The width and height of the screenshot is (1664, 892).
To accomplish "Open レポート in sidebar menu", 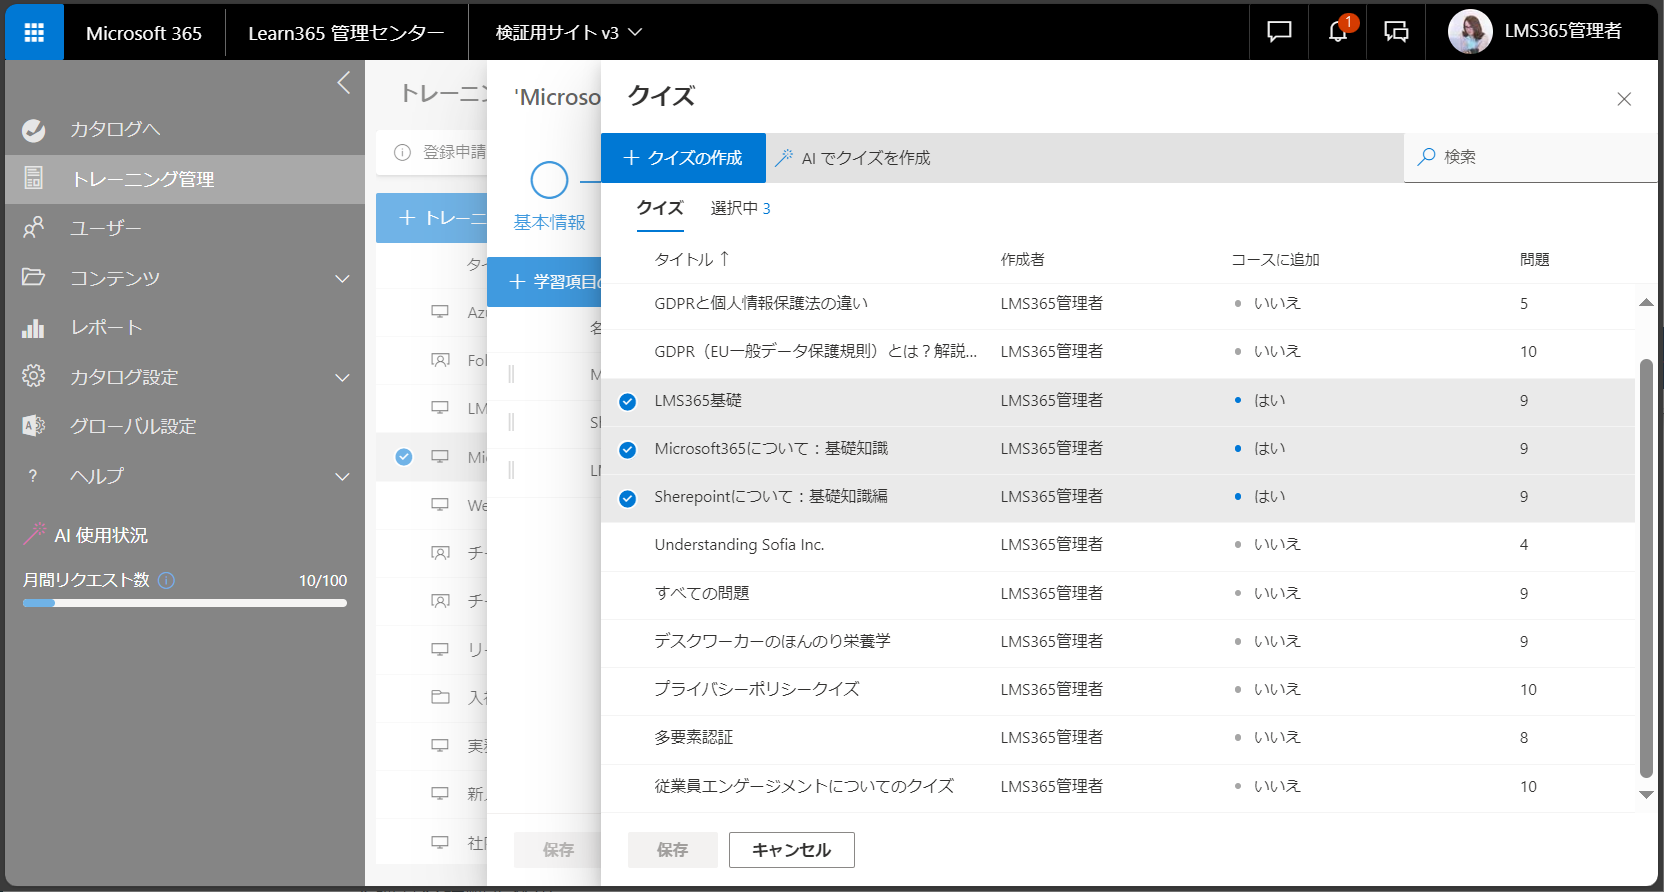I will pyautogui.click(x=185, y=327).
